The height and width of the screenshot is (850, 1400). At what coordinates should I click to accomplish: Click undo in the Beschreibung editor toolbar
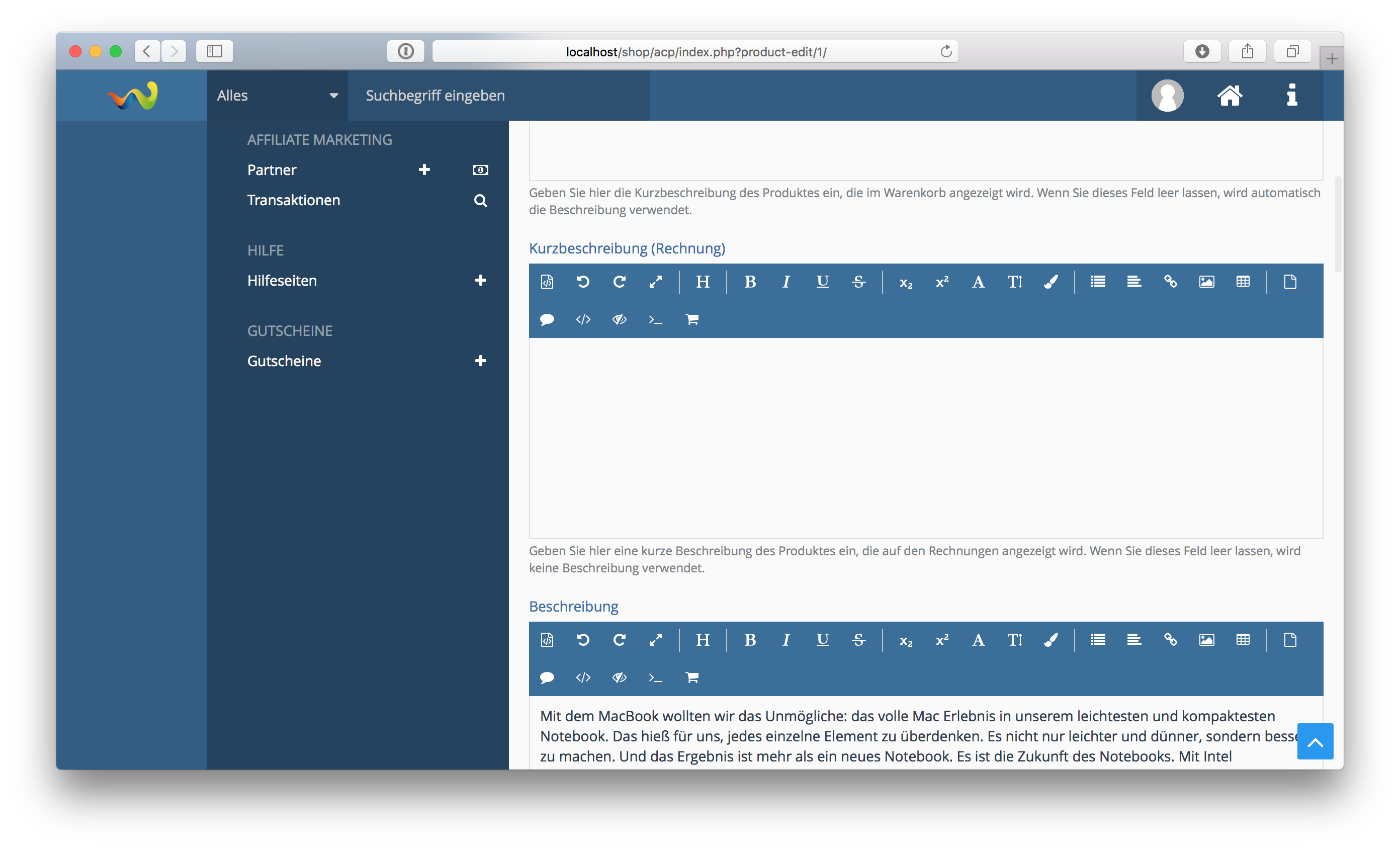coord(583,640)
